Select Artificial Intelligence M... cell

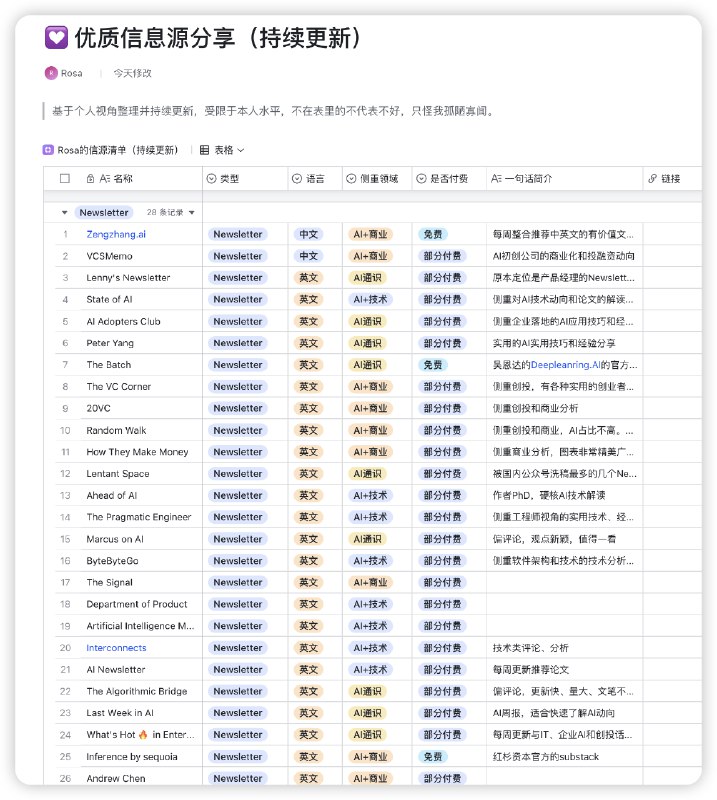[141, 626]
